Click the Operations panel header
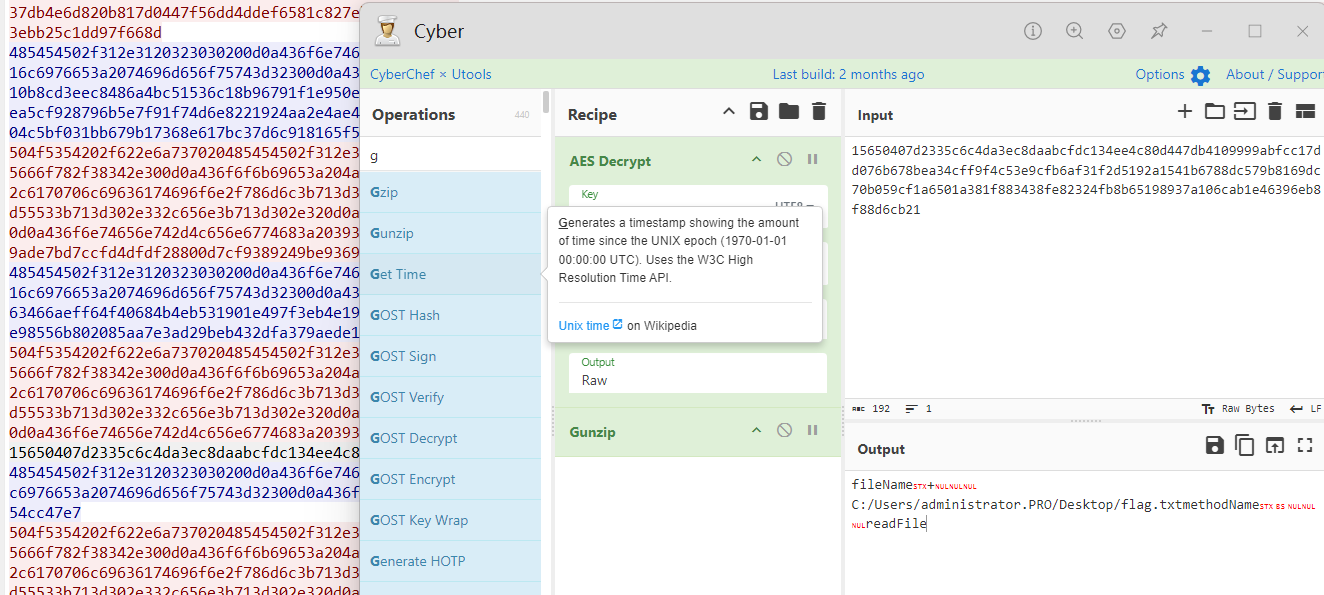Image resolution: width=1324 pixels, height=595 pixels. [414, 114]
